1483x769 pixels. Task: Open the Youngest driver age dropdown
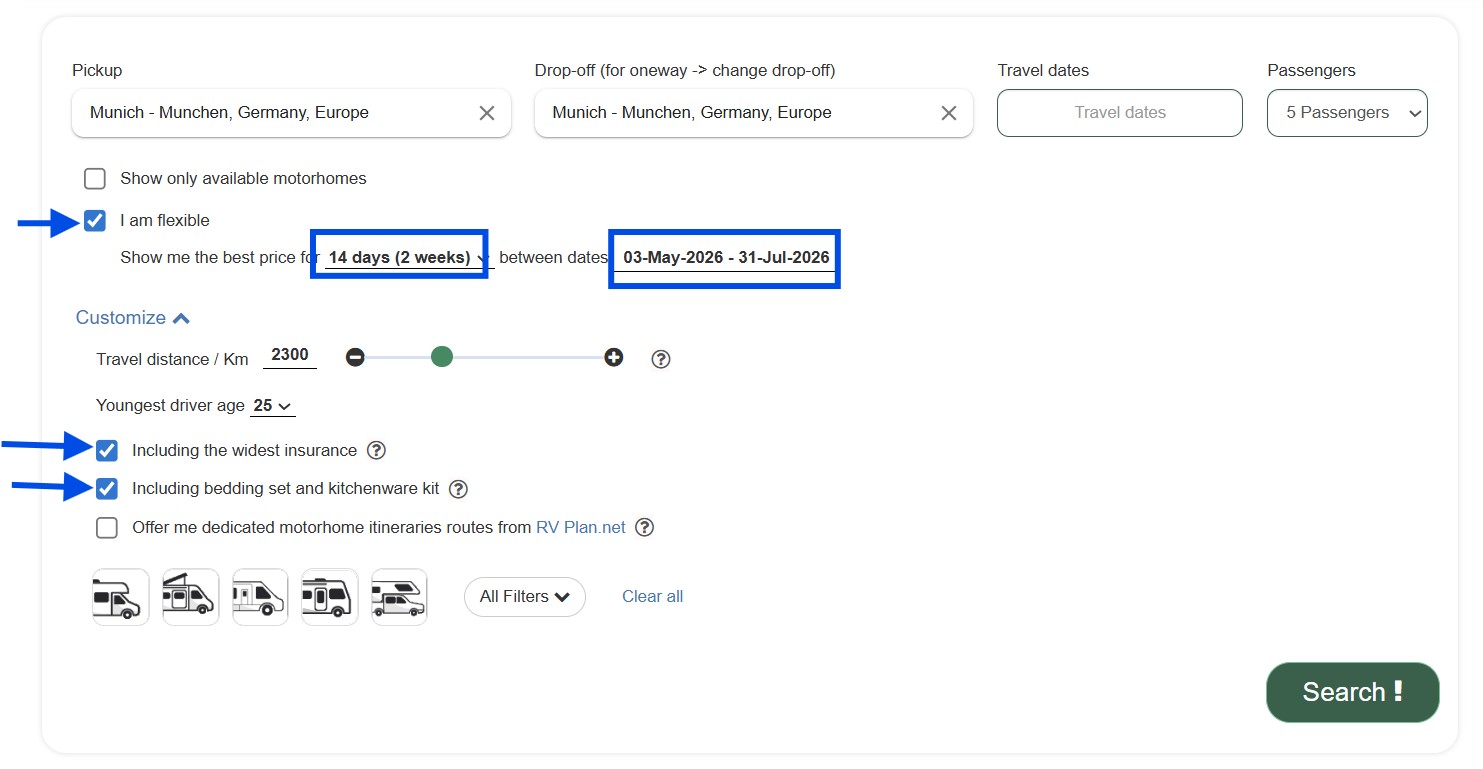273,406
